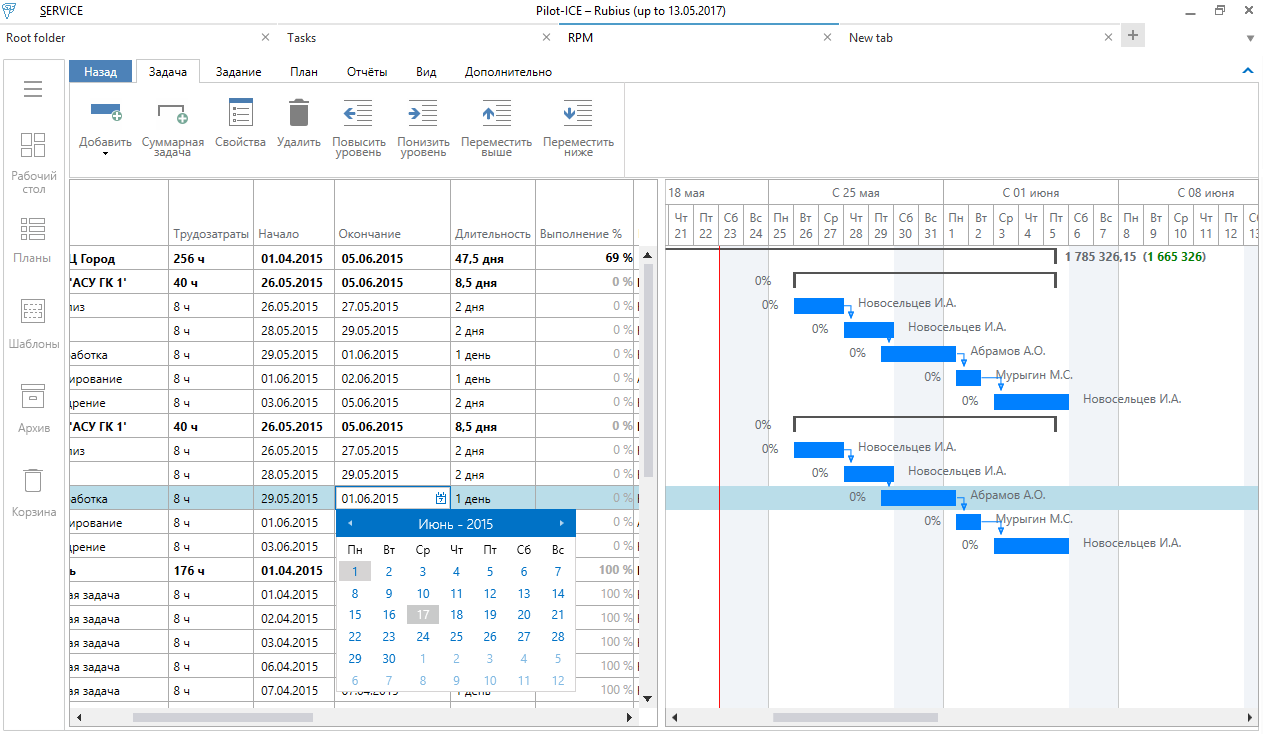Click Переместить выше icon

click(x=496, y=112)
